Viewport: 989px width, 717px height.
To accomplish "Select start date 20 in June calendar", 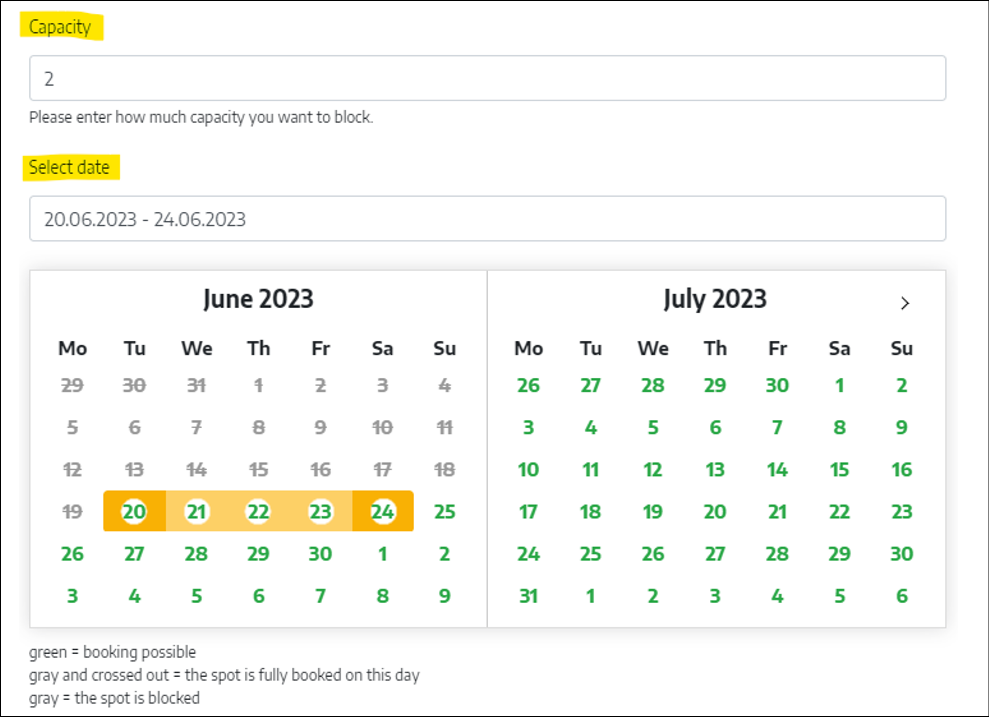I will tap(134, 512).
